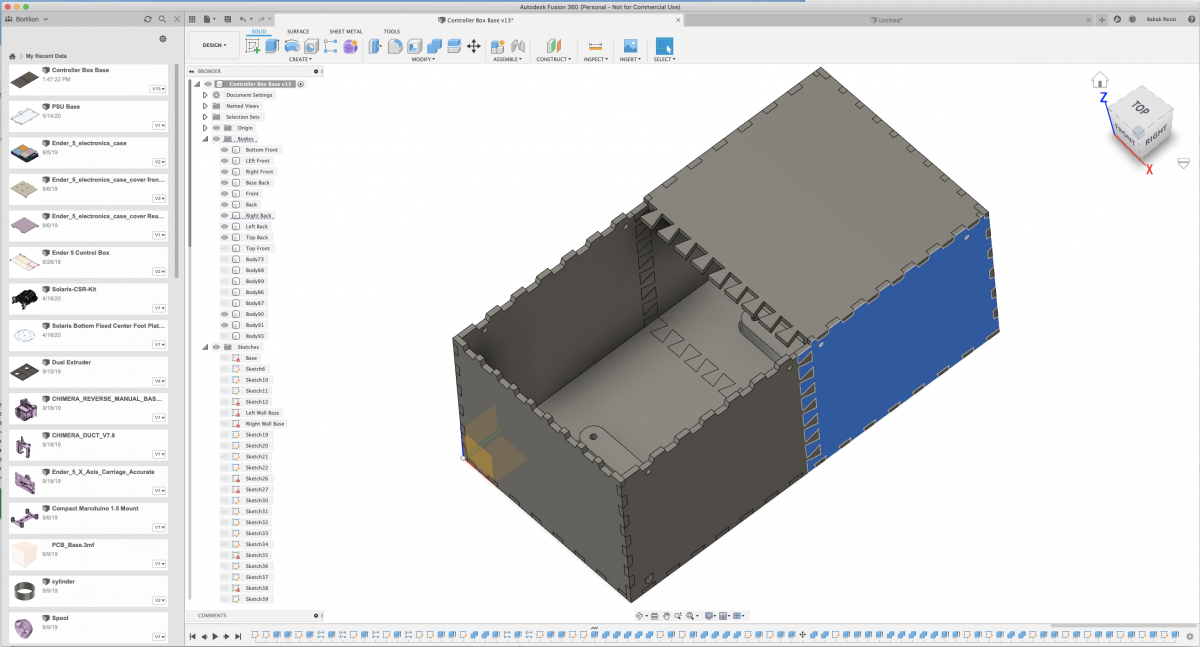This screenshot has height=647, width=1200.
Task: Click the Insert image icon
Action: (630, 46)
